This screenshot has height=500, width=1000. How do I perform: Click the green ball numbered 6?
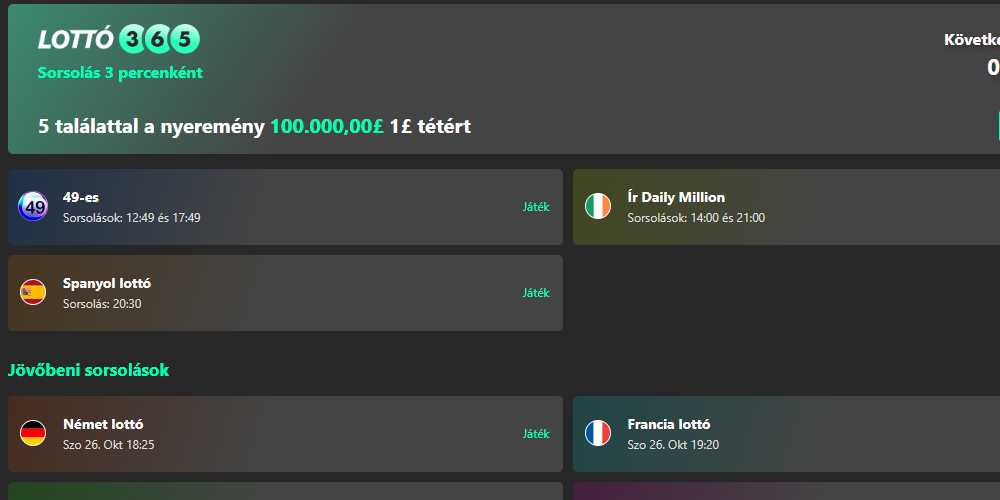(x=159, y=40)
